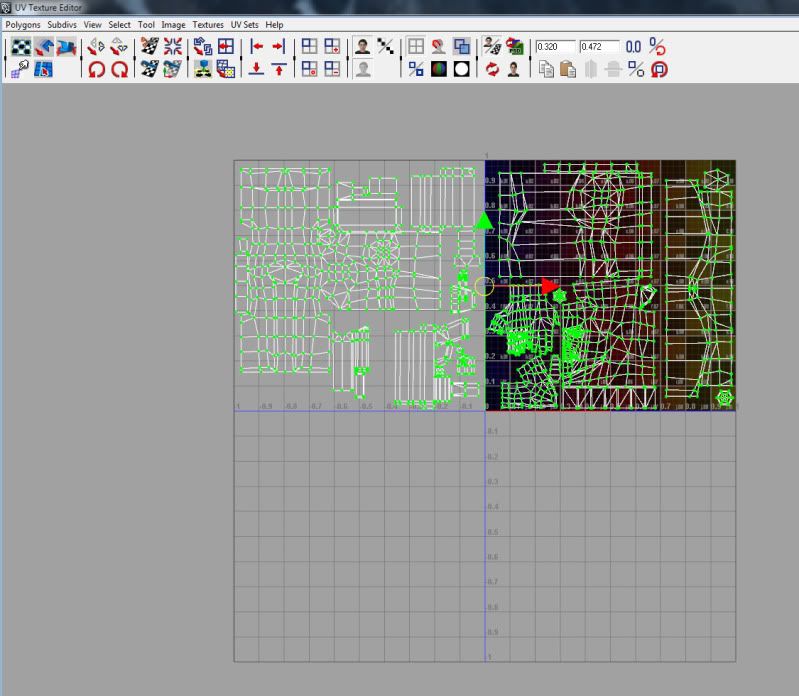Display RGB channels of texture
Viewport: 799px width, 696px height.
tap(439, 69)
